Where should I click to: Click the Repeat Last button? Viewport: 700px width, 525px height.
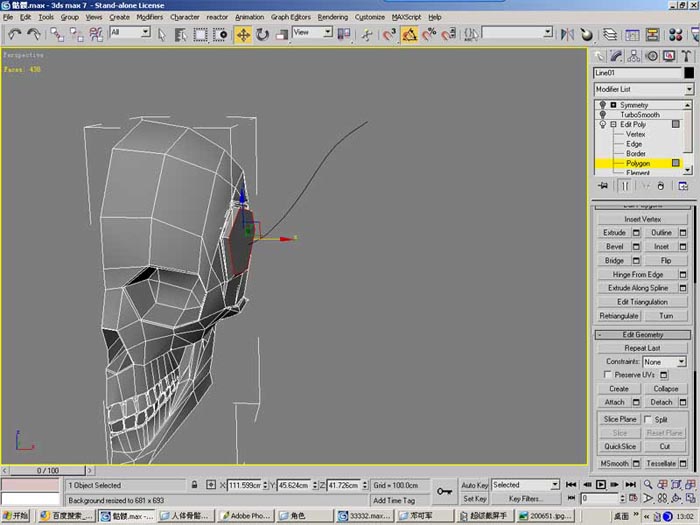642,348
